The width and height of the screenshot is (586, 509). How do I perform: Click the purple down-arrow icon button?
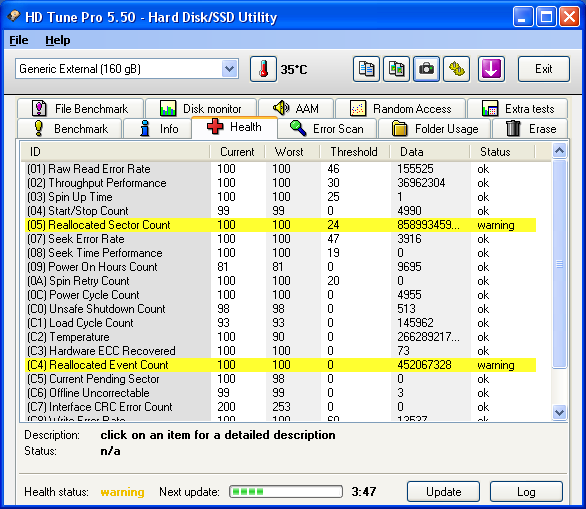coord(491,69)
